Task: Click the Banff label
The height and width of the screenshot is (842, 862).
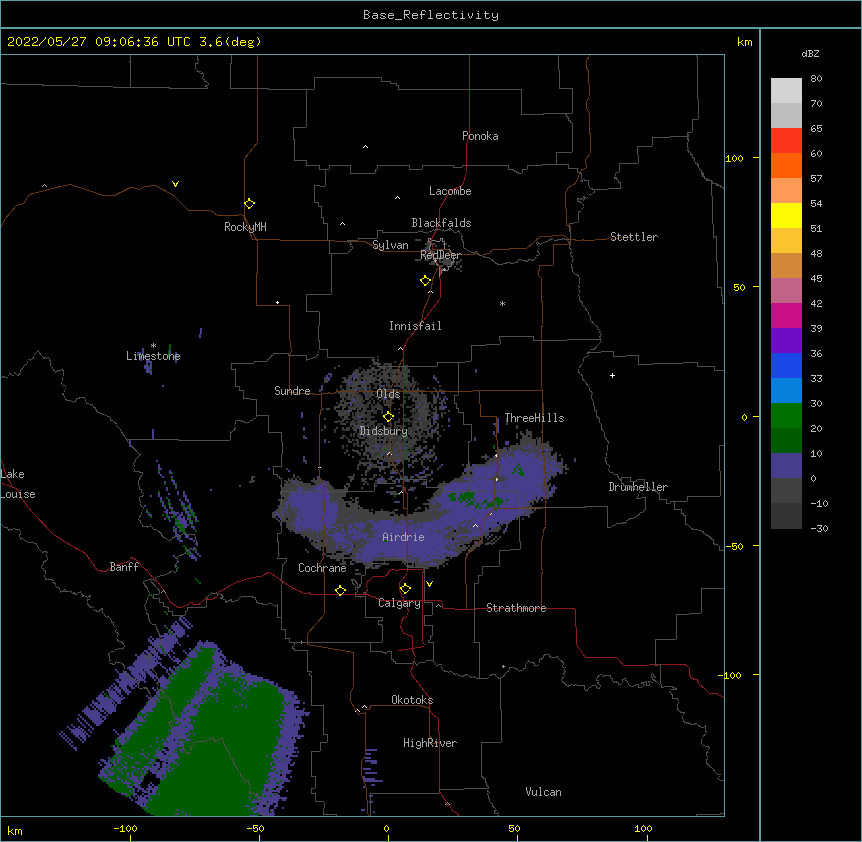Action: [124, 567]
